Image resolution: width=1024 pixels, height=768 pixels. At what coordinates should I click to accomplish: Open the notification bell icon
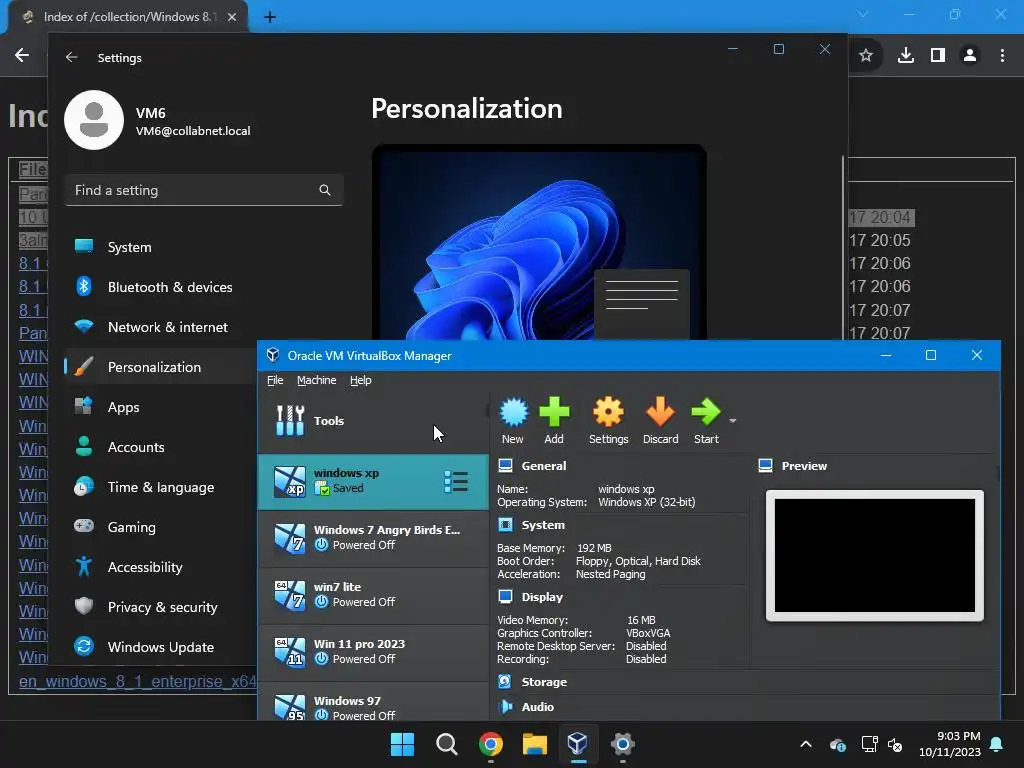[997, 744]
